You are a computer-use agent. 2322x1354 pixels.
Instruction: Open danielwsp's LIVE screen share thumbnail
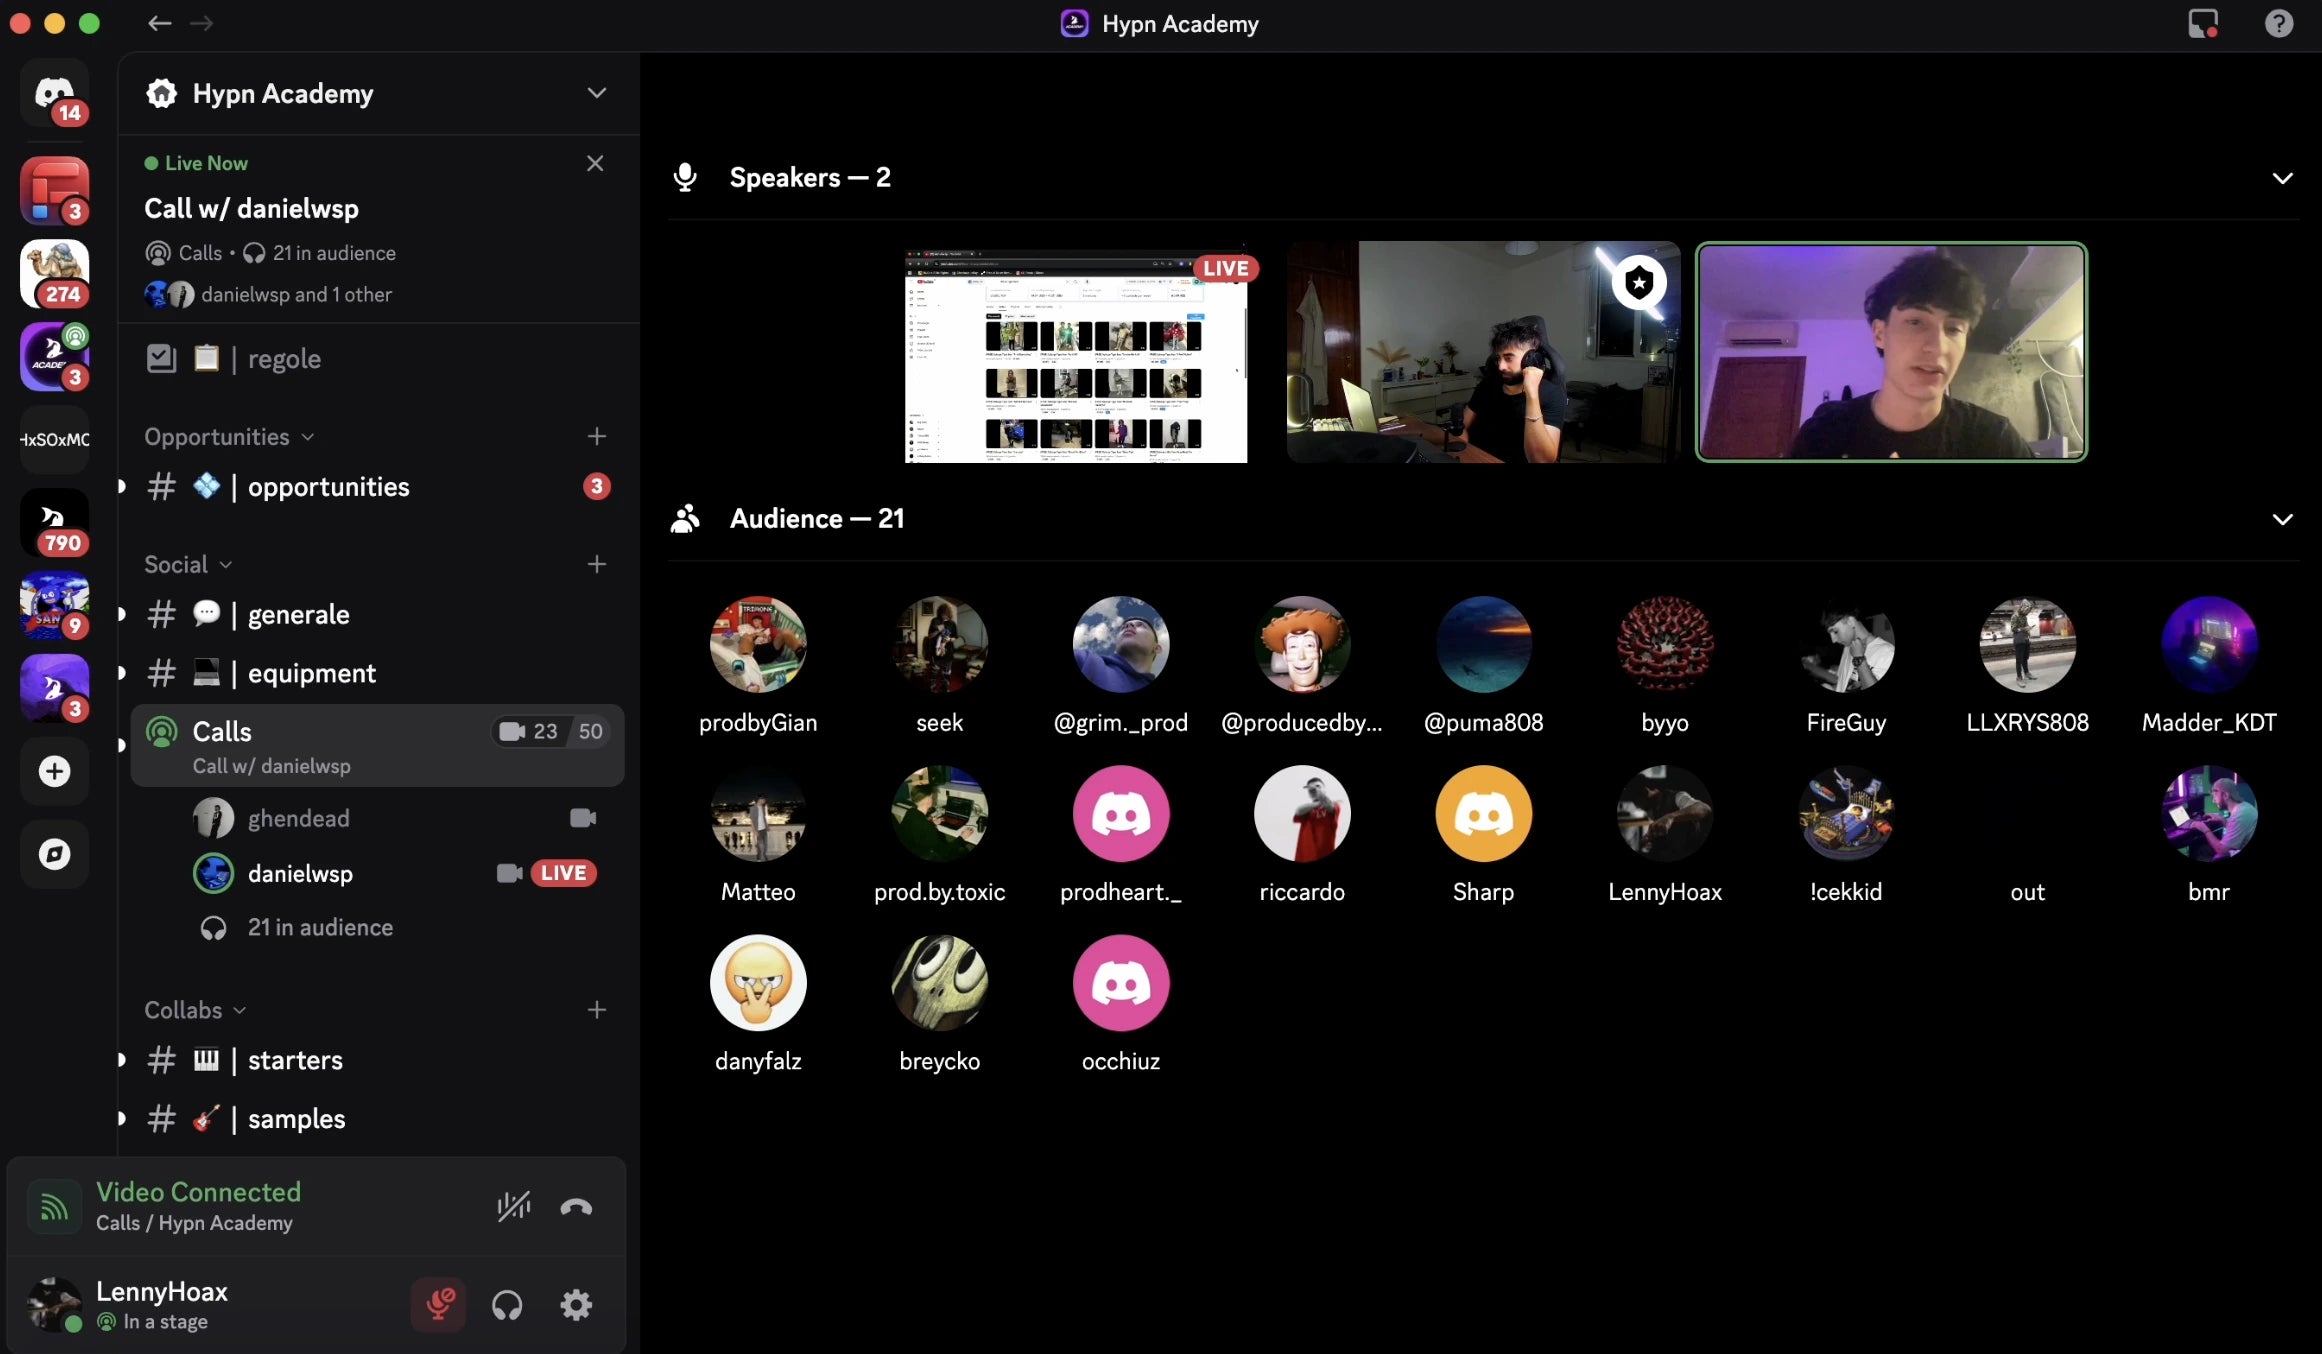(1076, 355)
